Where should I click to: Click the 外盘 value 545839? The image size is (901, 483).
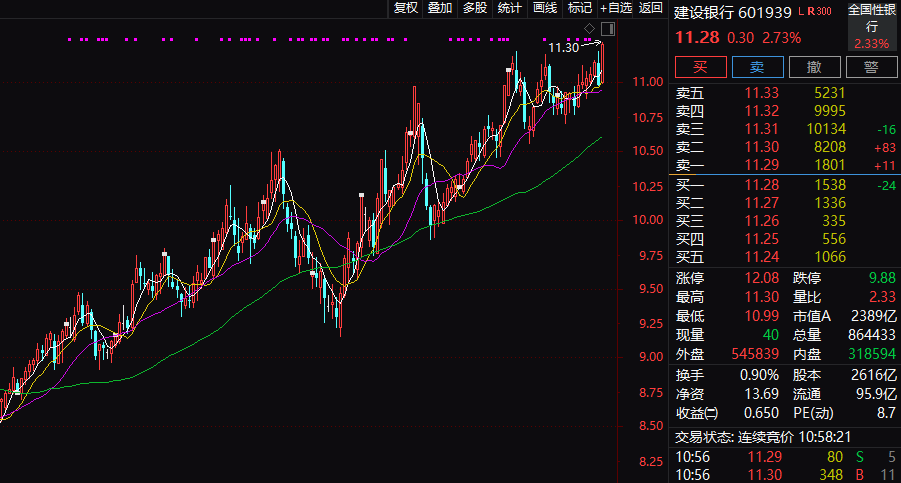(x=755, y=354)
